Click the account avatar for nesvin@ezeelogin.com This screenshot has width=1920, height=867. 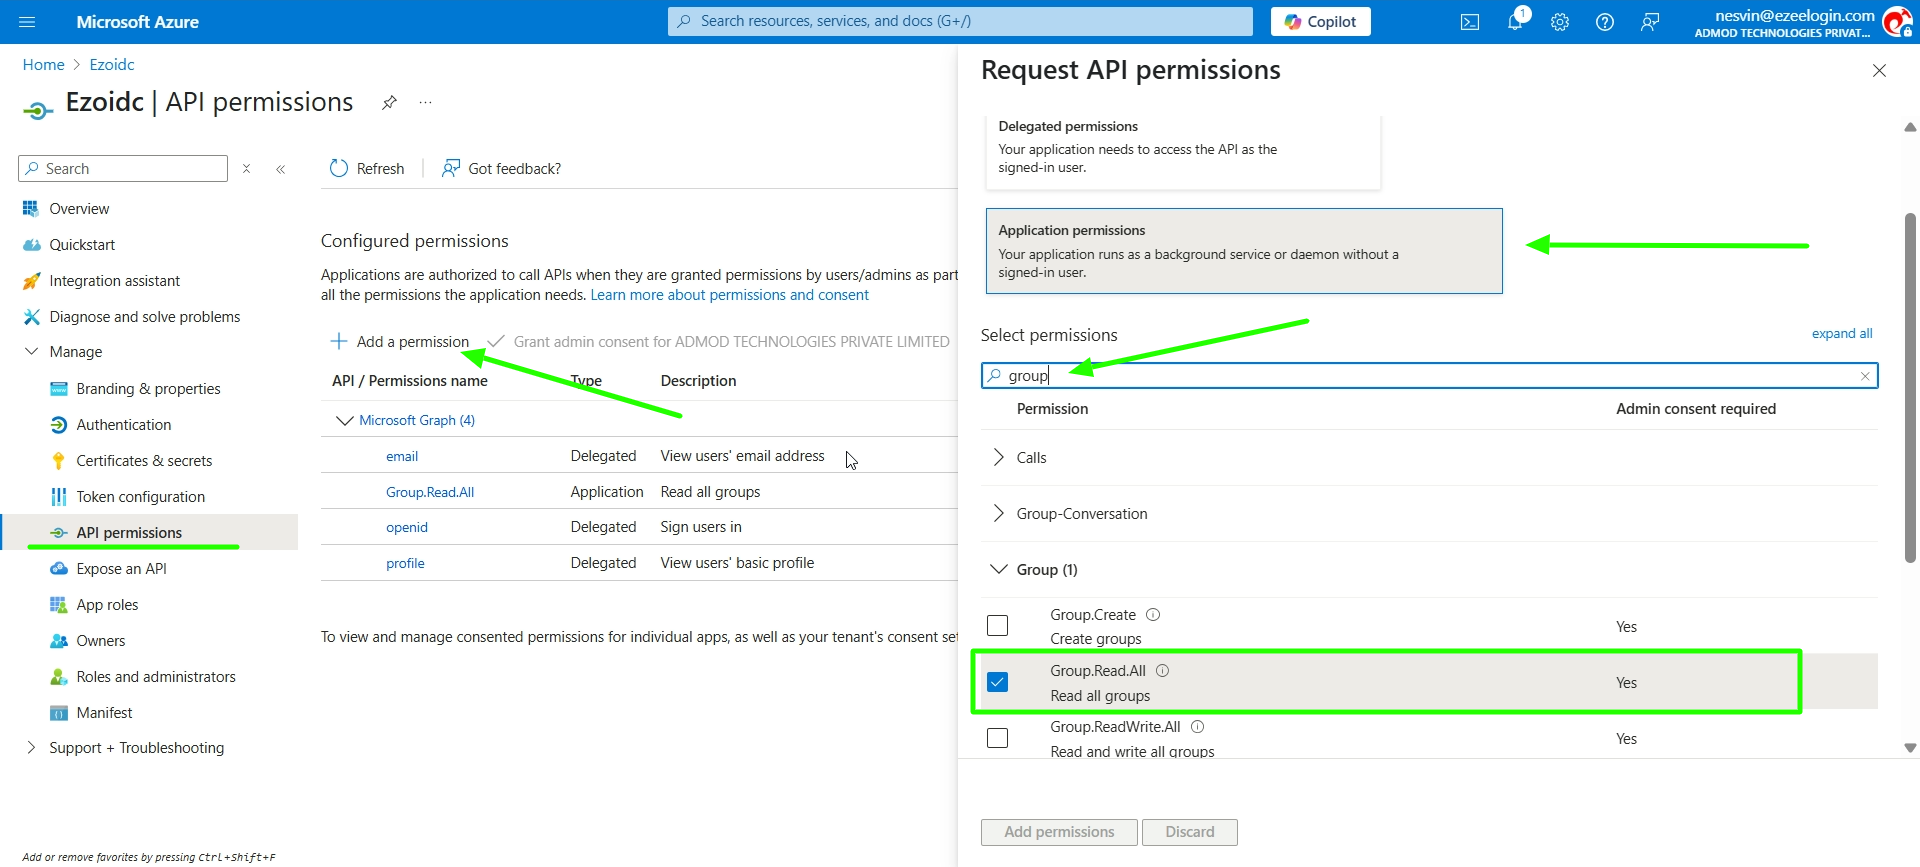pos(1896,22)
